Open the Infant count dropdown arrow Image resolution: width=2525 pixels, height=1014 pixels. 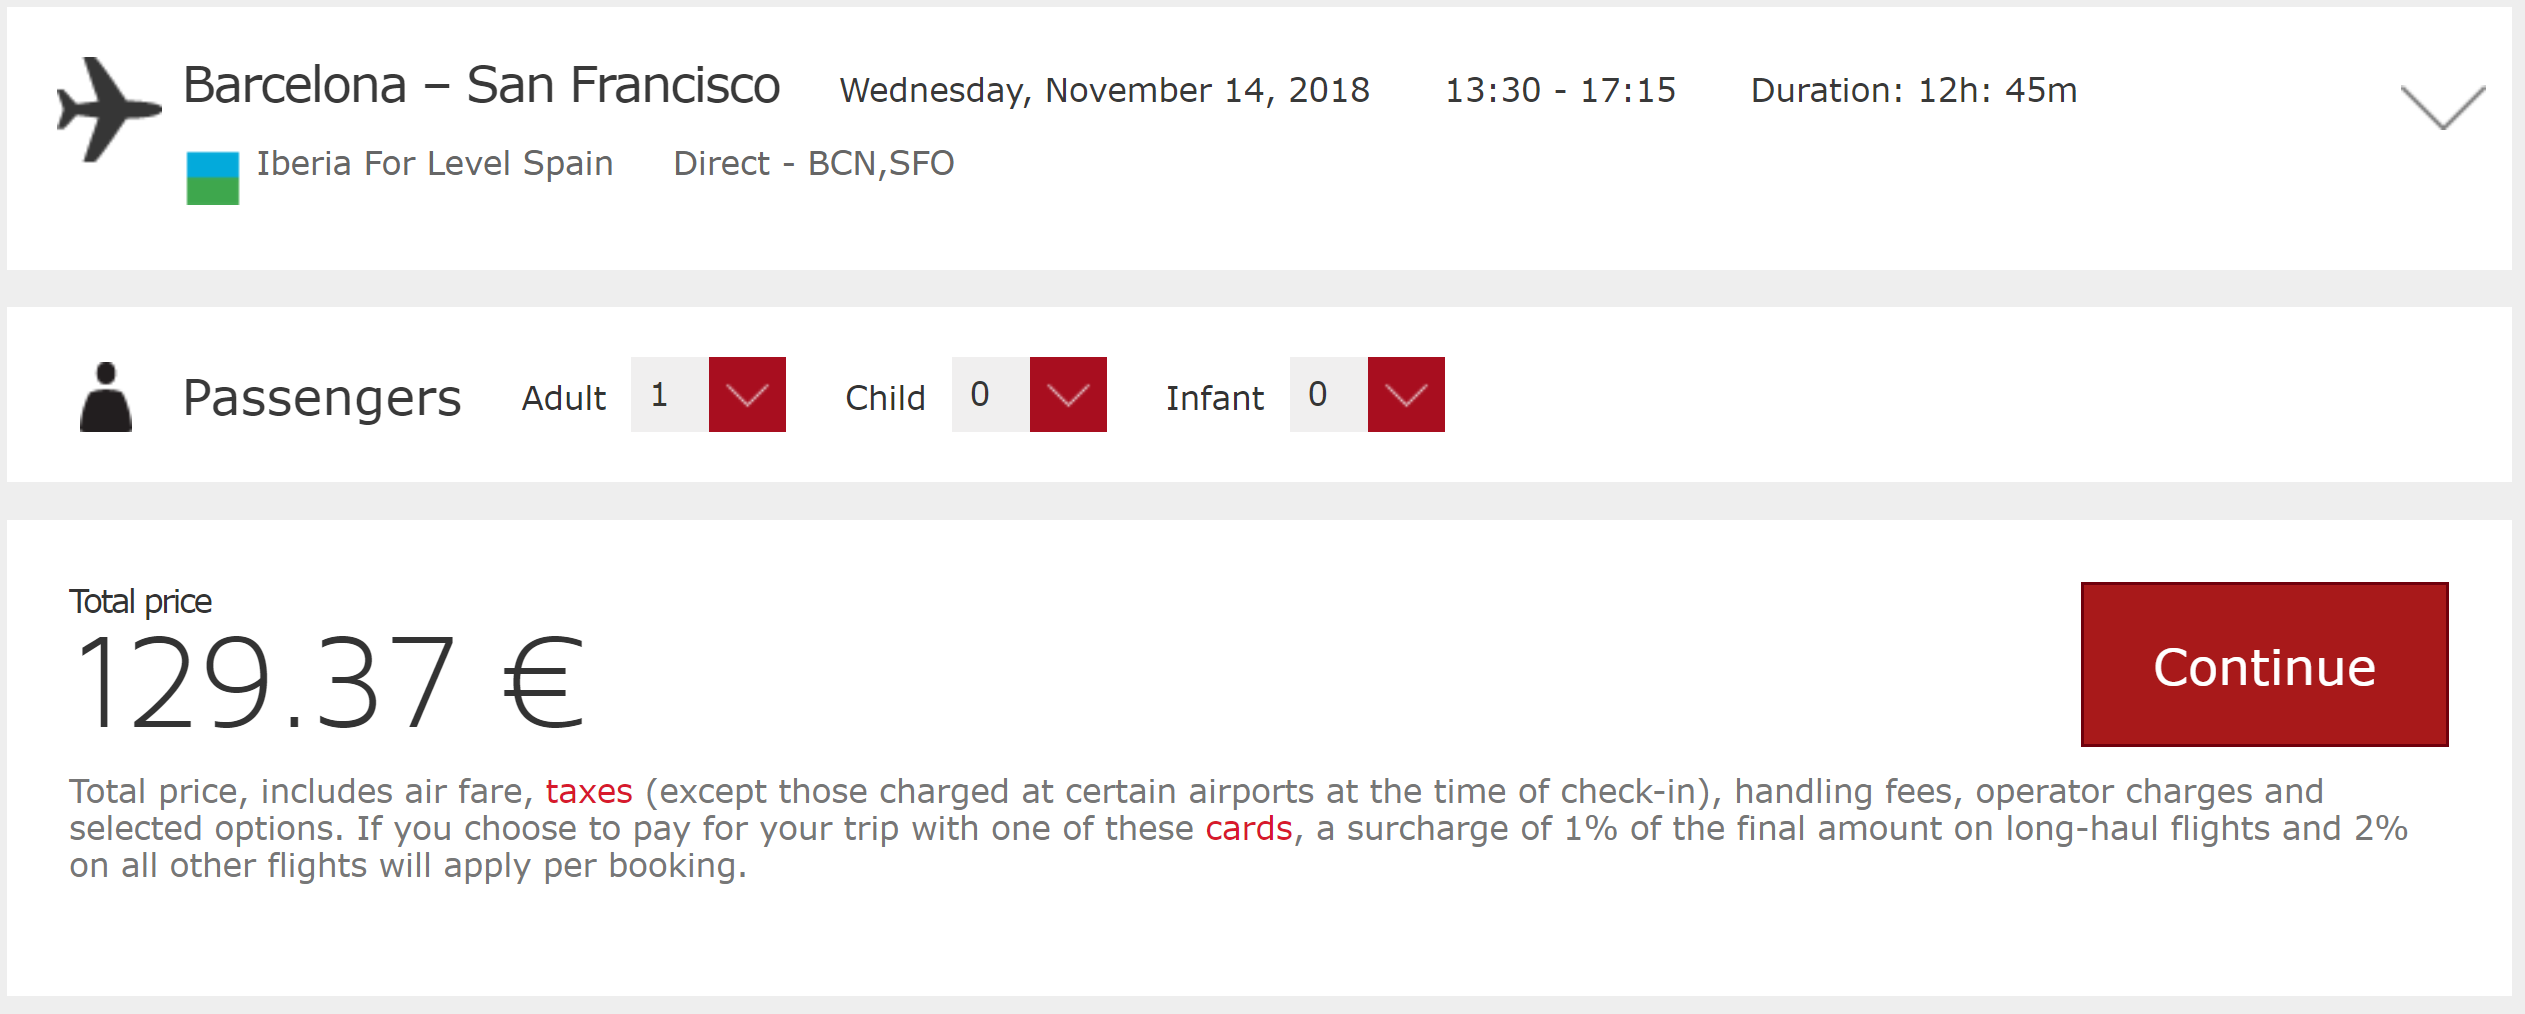click(x=1406, y=394)
